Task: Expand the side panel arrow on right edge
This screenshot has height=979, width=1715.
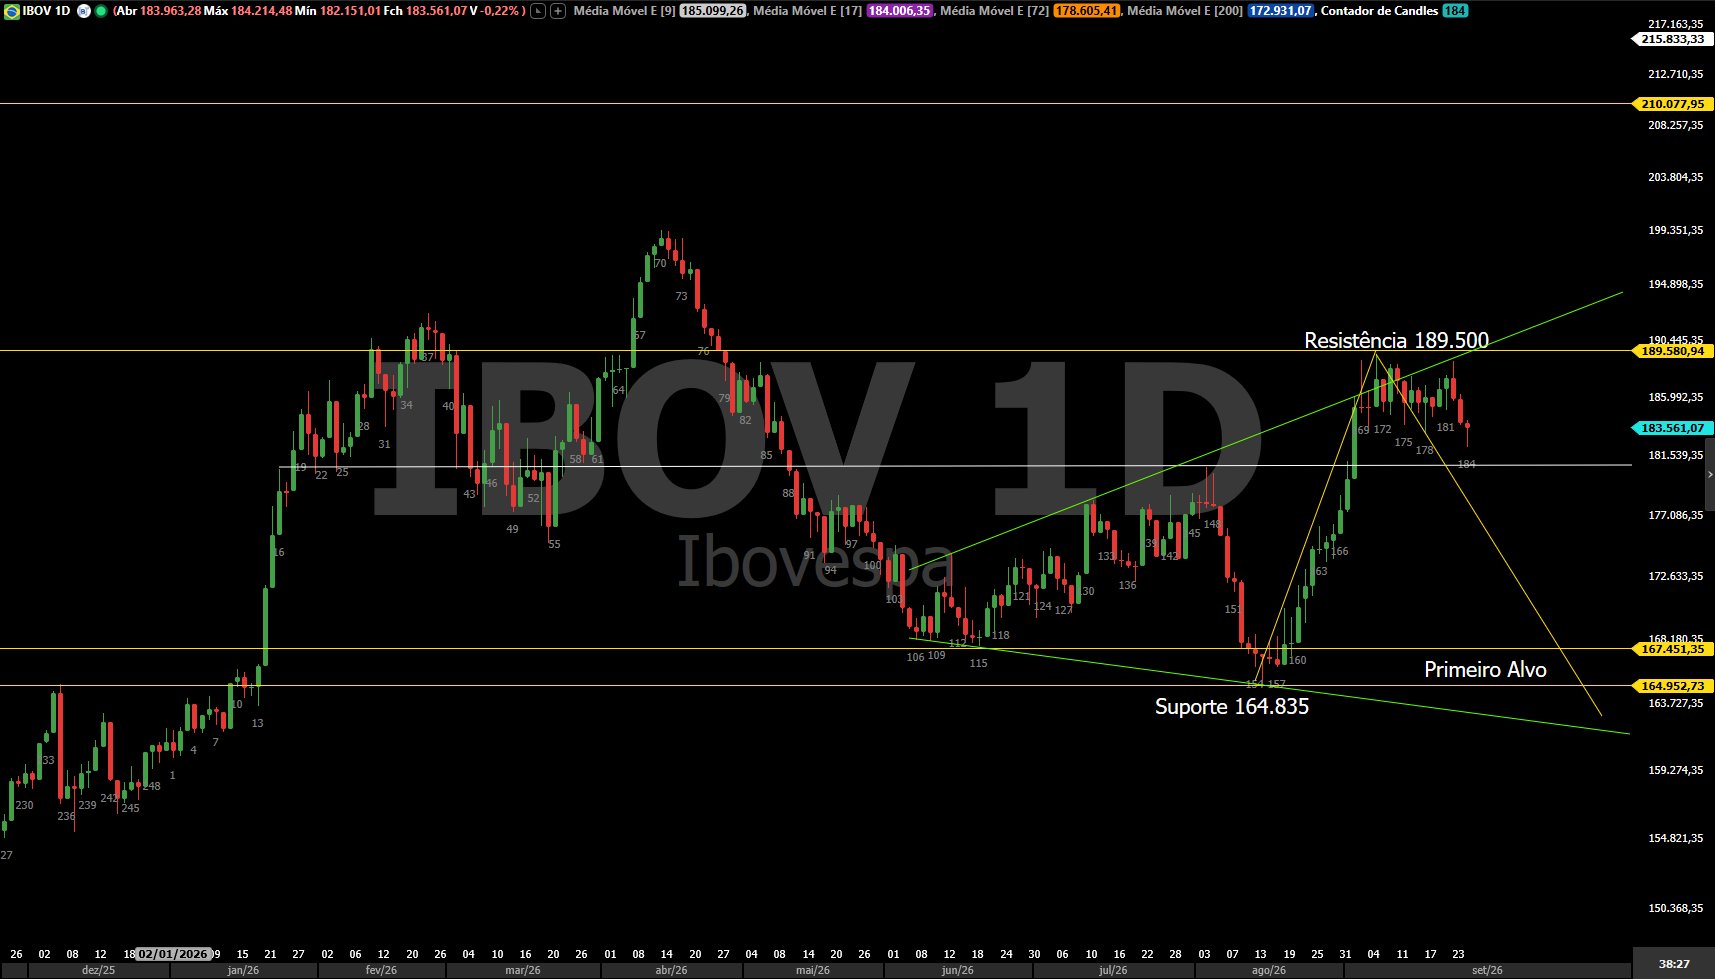Action: pyautogui.click(x=1709, y=475)
